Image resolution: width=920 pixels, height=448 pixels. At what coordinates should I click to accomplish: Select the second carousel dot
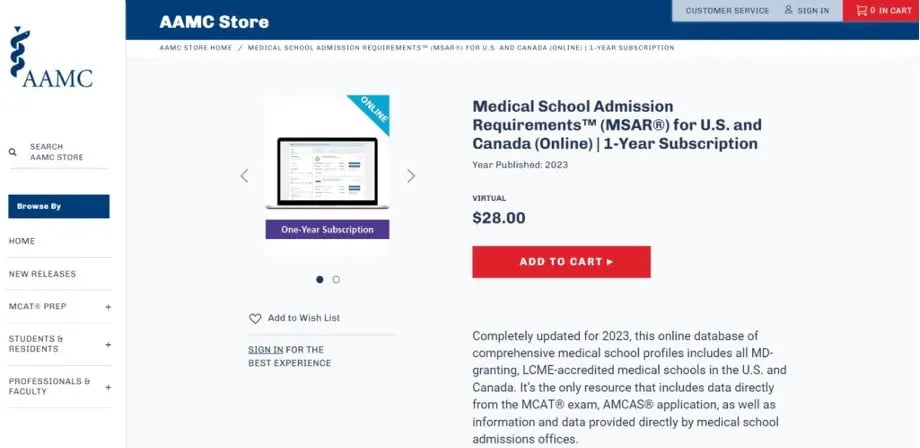coord(336,280)
